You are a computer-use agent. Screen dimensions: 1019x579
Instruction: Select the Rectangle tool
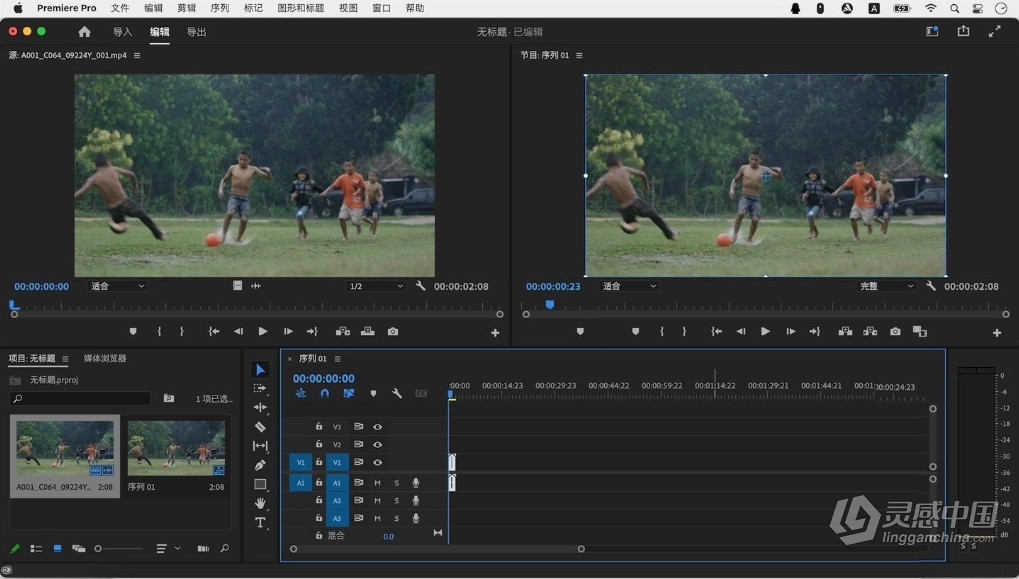point(260,484)
